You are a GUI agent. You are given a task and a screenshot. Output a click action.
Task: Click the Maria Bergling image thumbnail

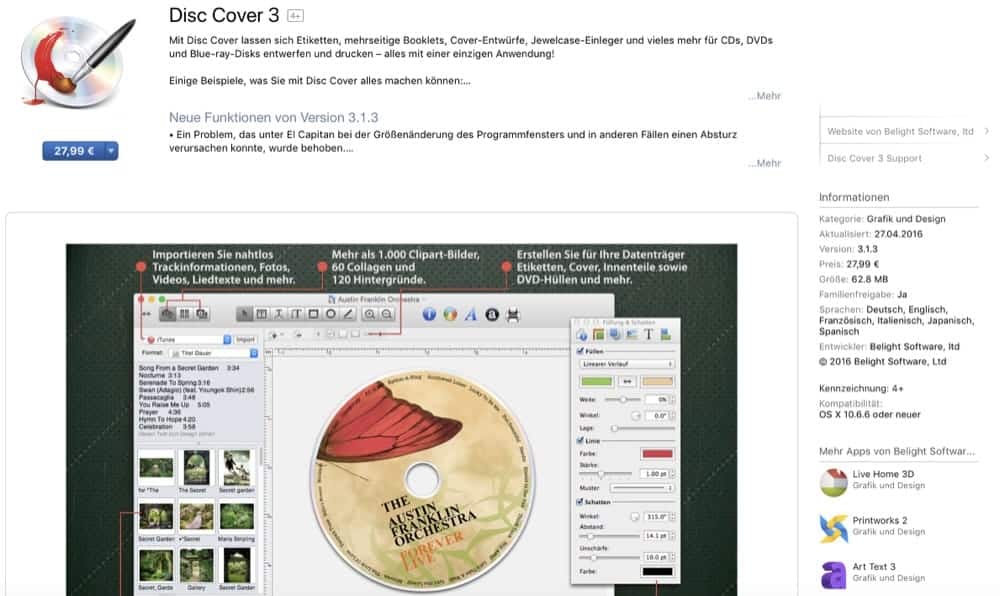(x=237, y=516)
